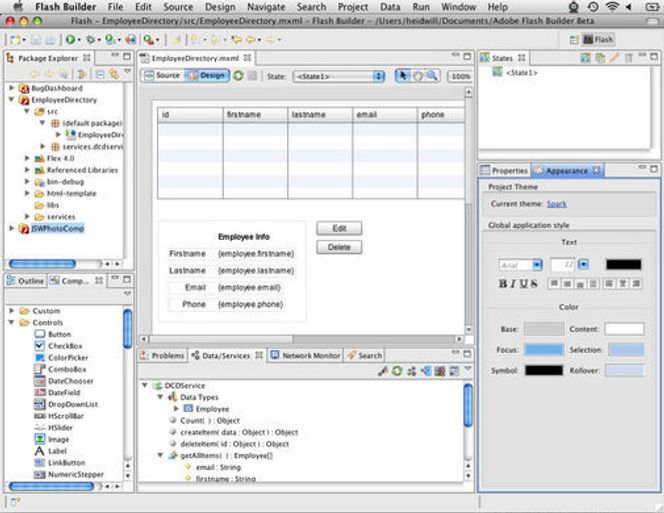Image resolution: width=664 pixels, height=513 pixels.
Task: Click the connect to data service icon
Action: point(383,372)
